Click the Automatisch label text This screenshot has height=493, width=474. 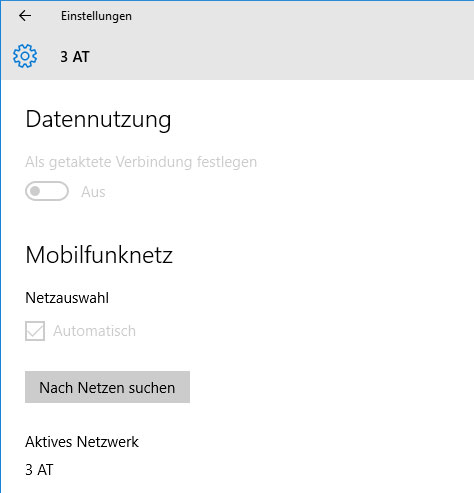coord(94,331)
